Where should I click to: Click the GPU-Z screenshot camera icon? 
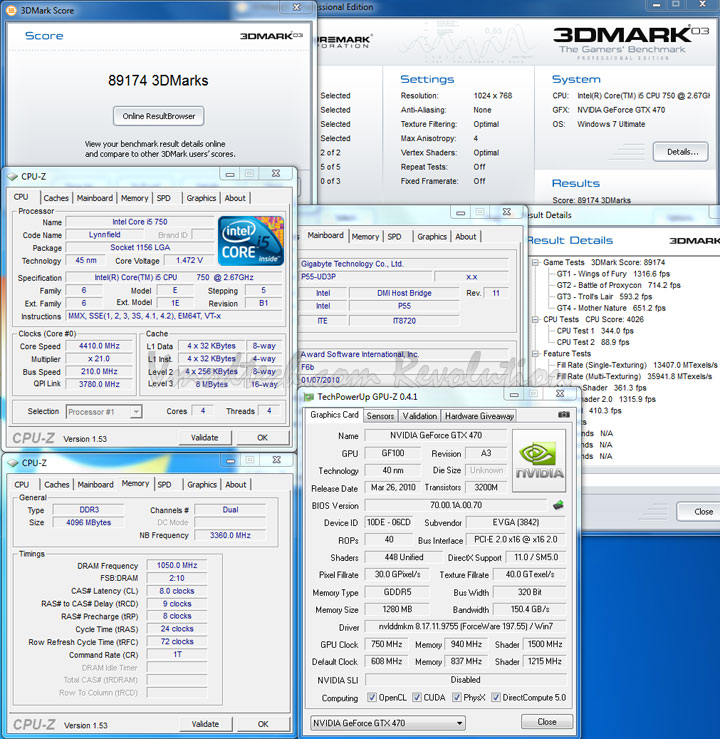[x=564, y=415]
